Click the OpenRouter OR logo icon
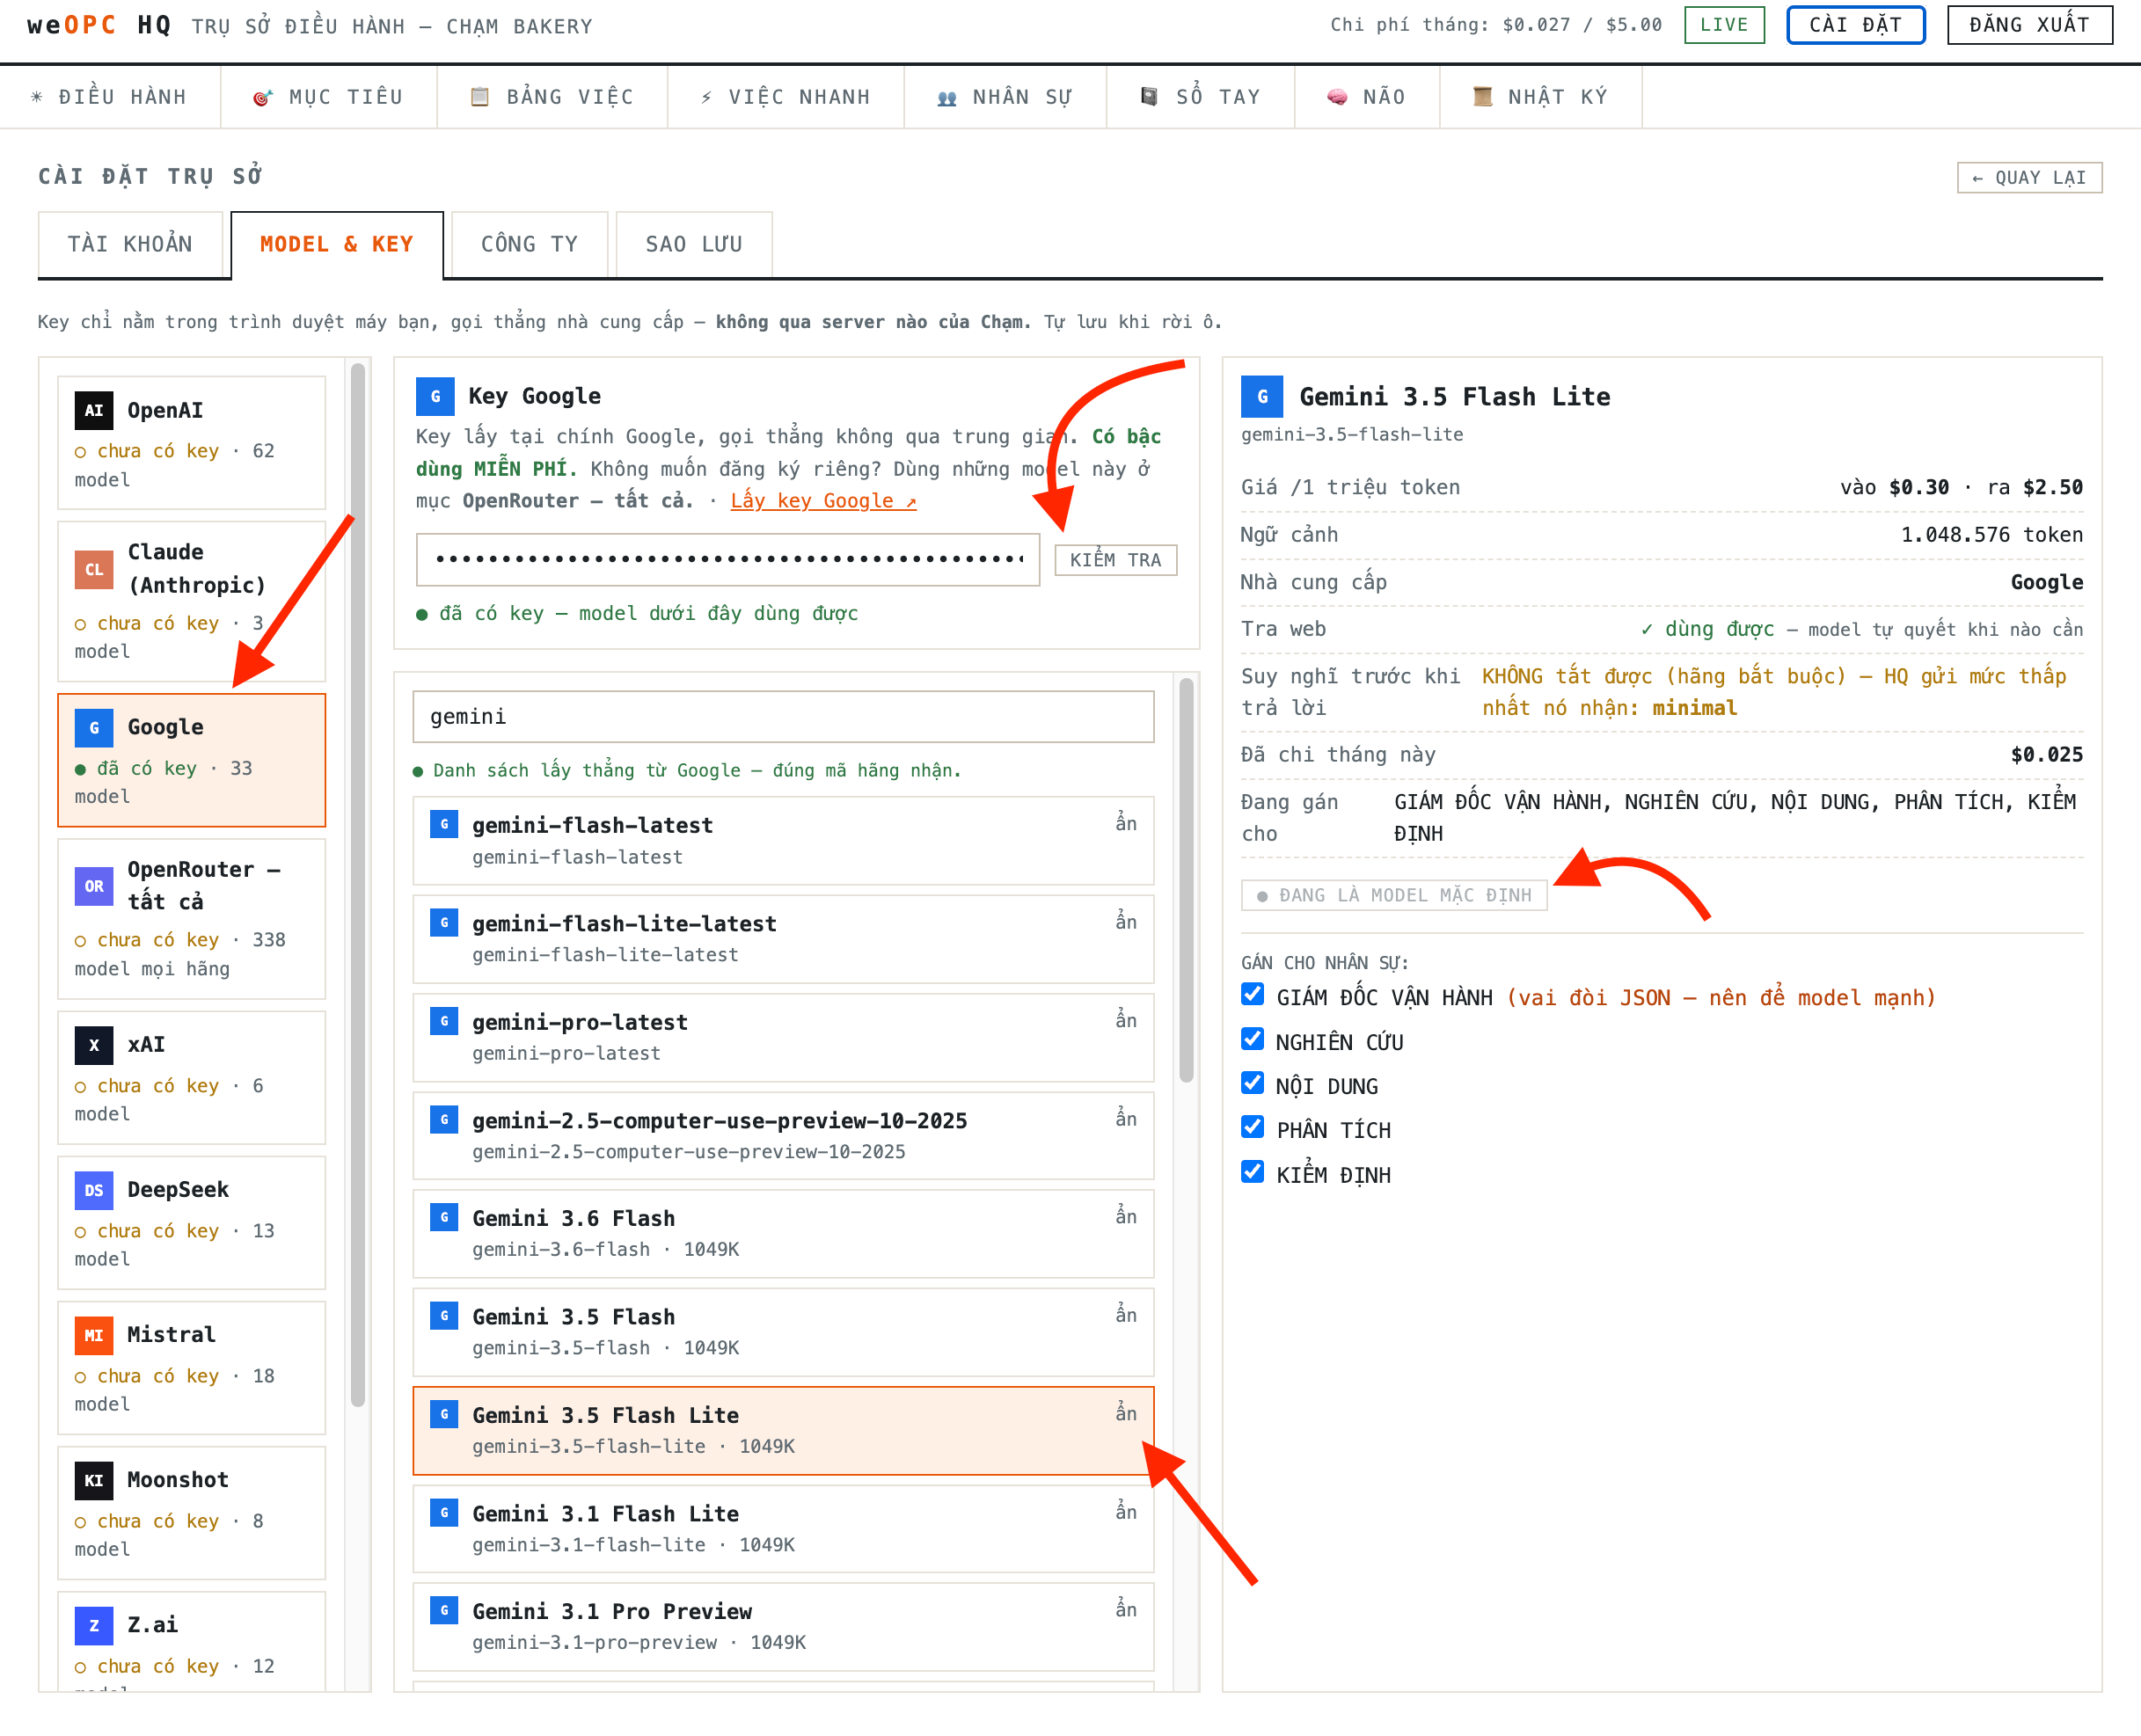The height and width of the screenshot is (1736, 2141). tap(94, 885)
